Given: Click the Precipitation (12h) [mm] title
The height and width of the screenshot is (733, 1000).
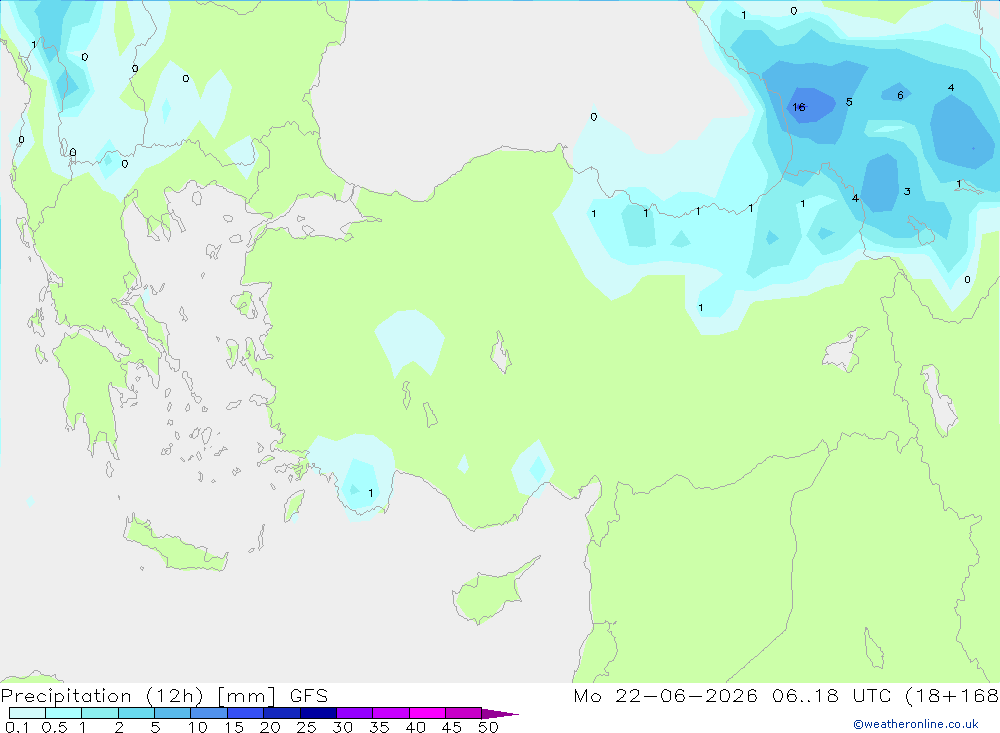Looking at the screenshot, I should (x=138, y=695).
